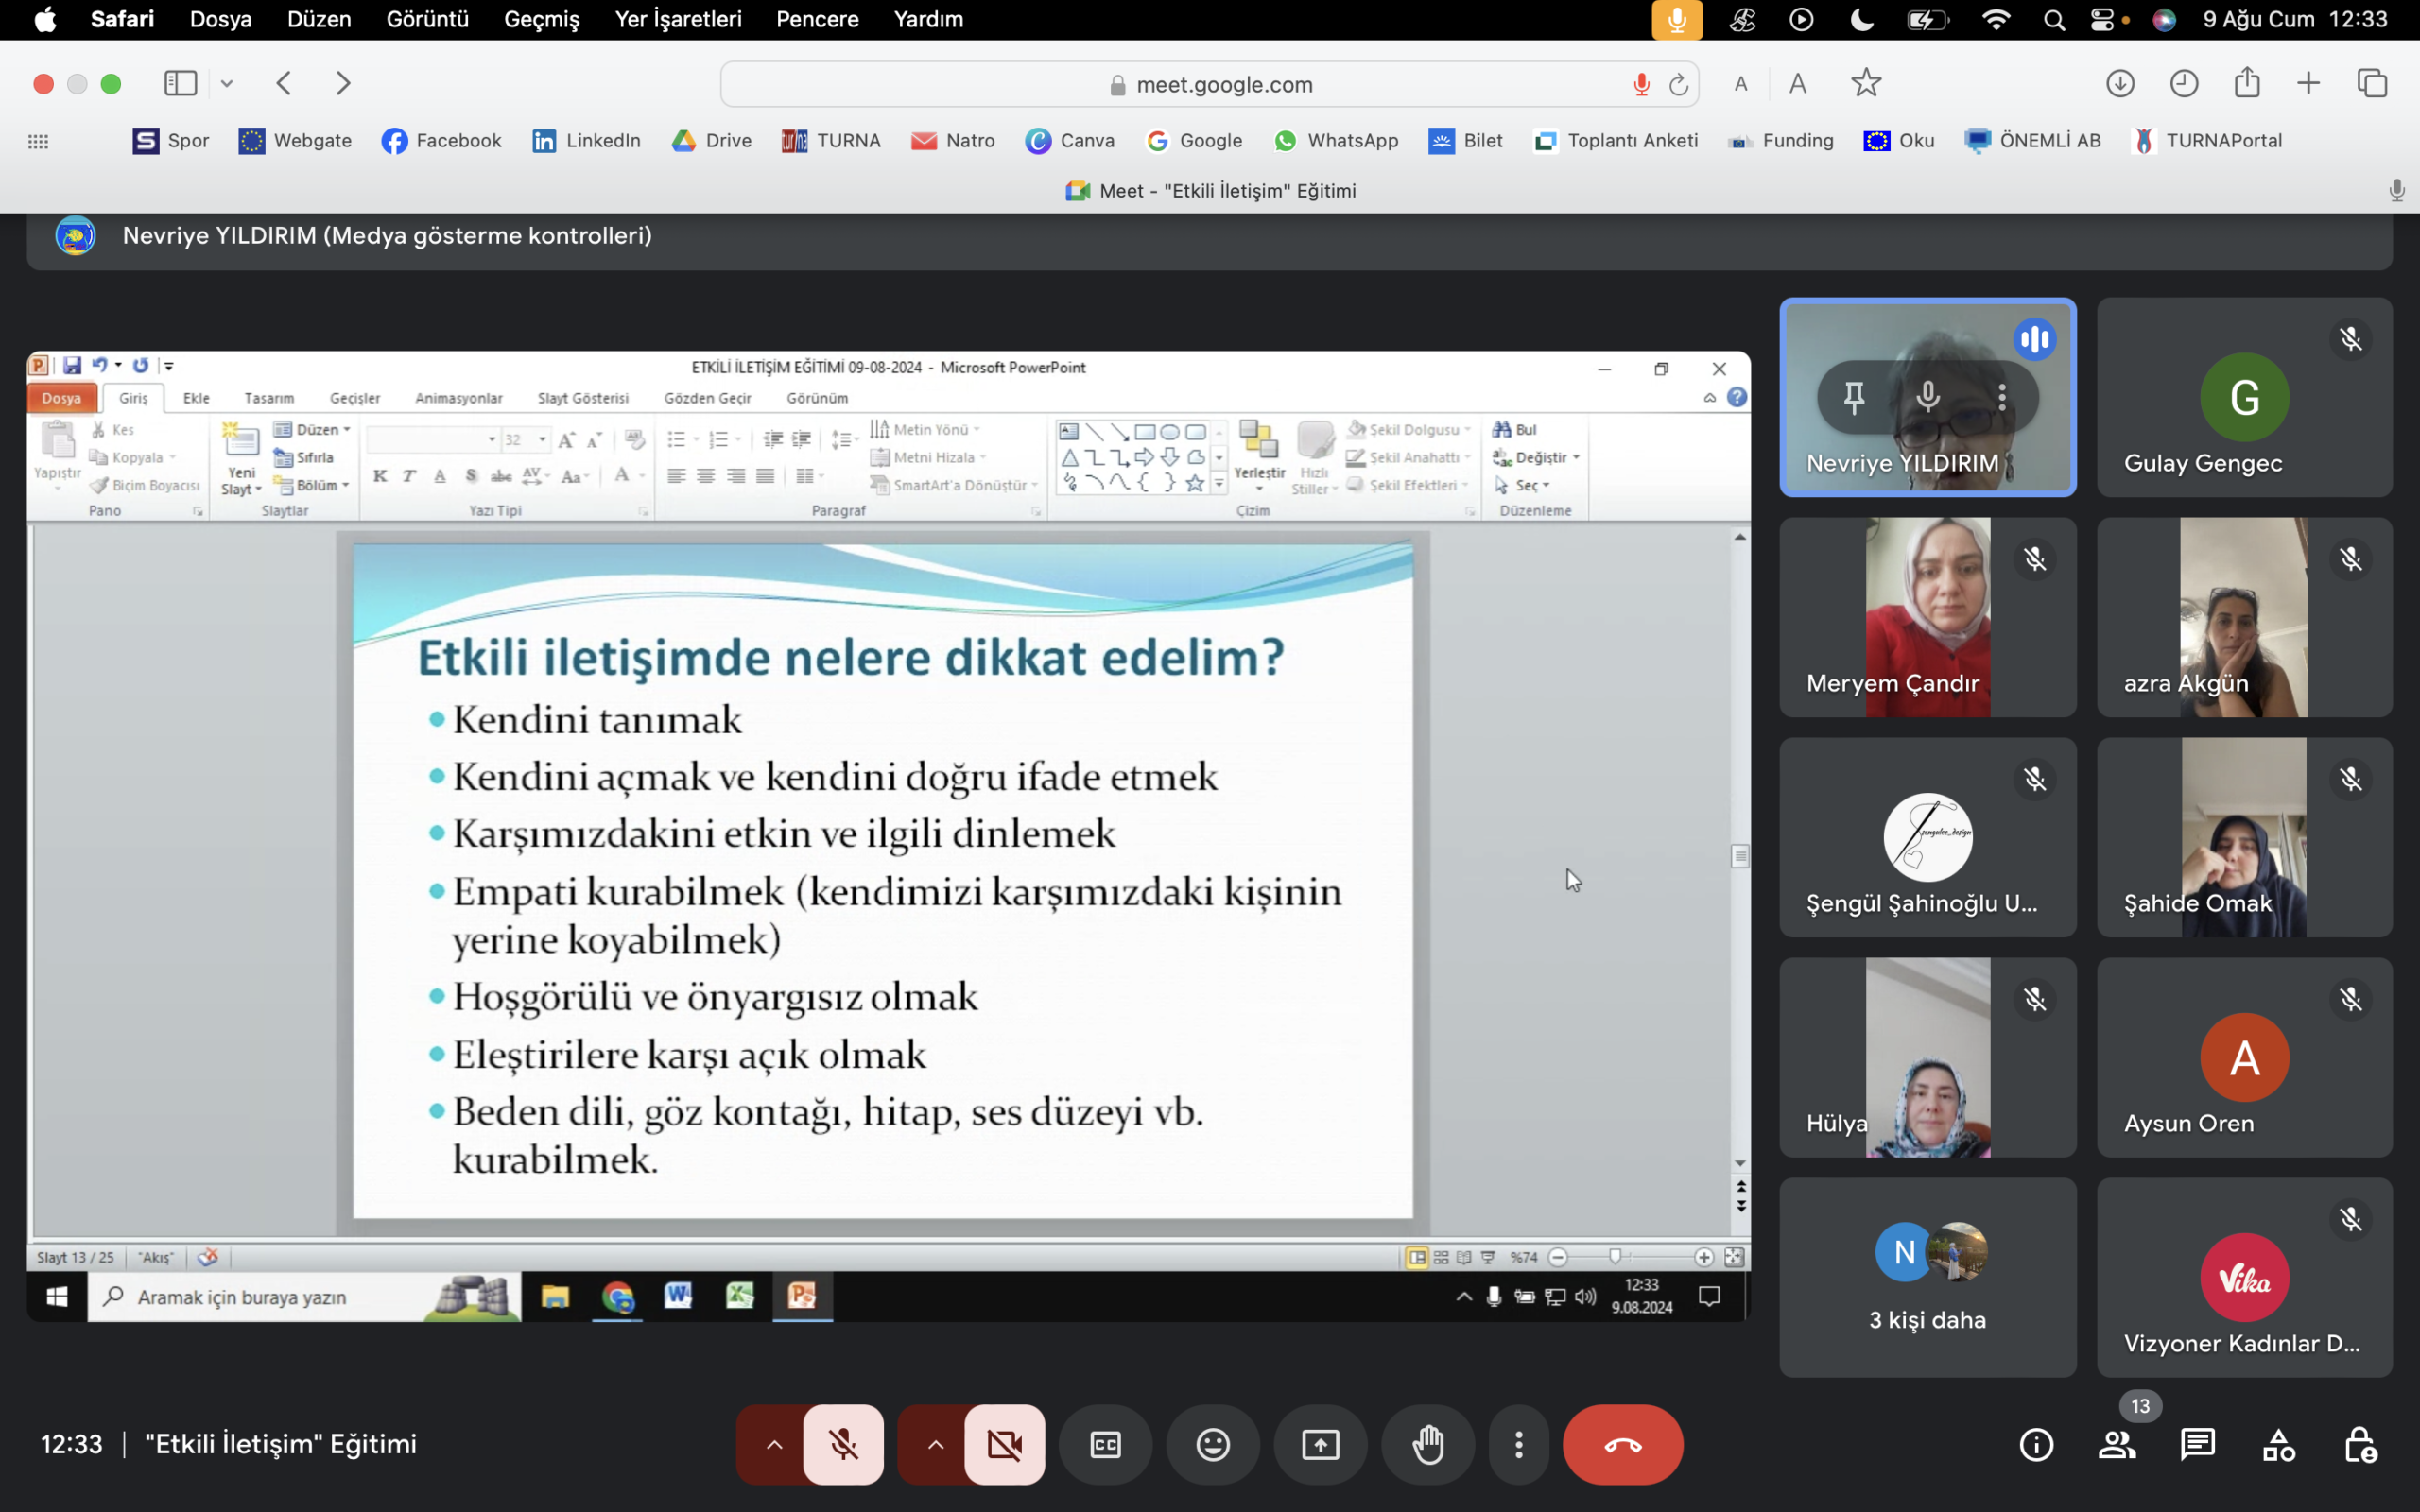Open host controls lock icon
Screen dimensions: 2420x1512
(x=2359, y=1444)
